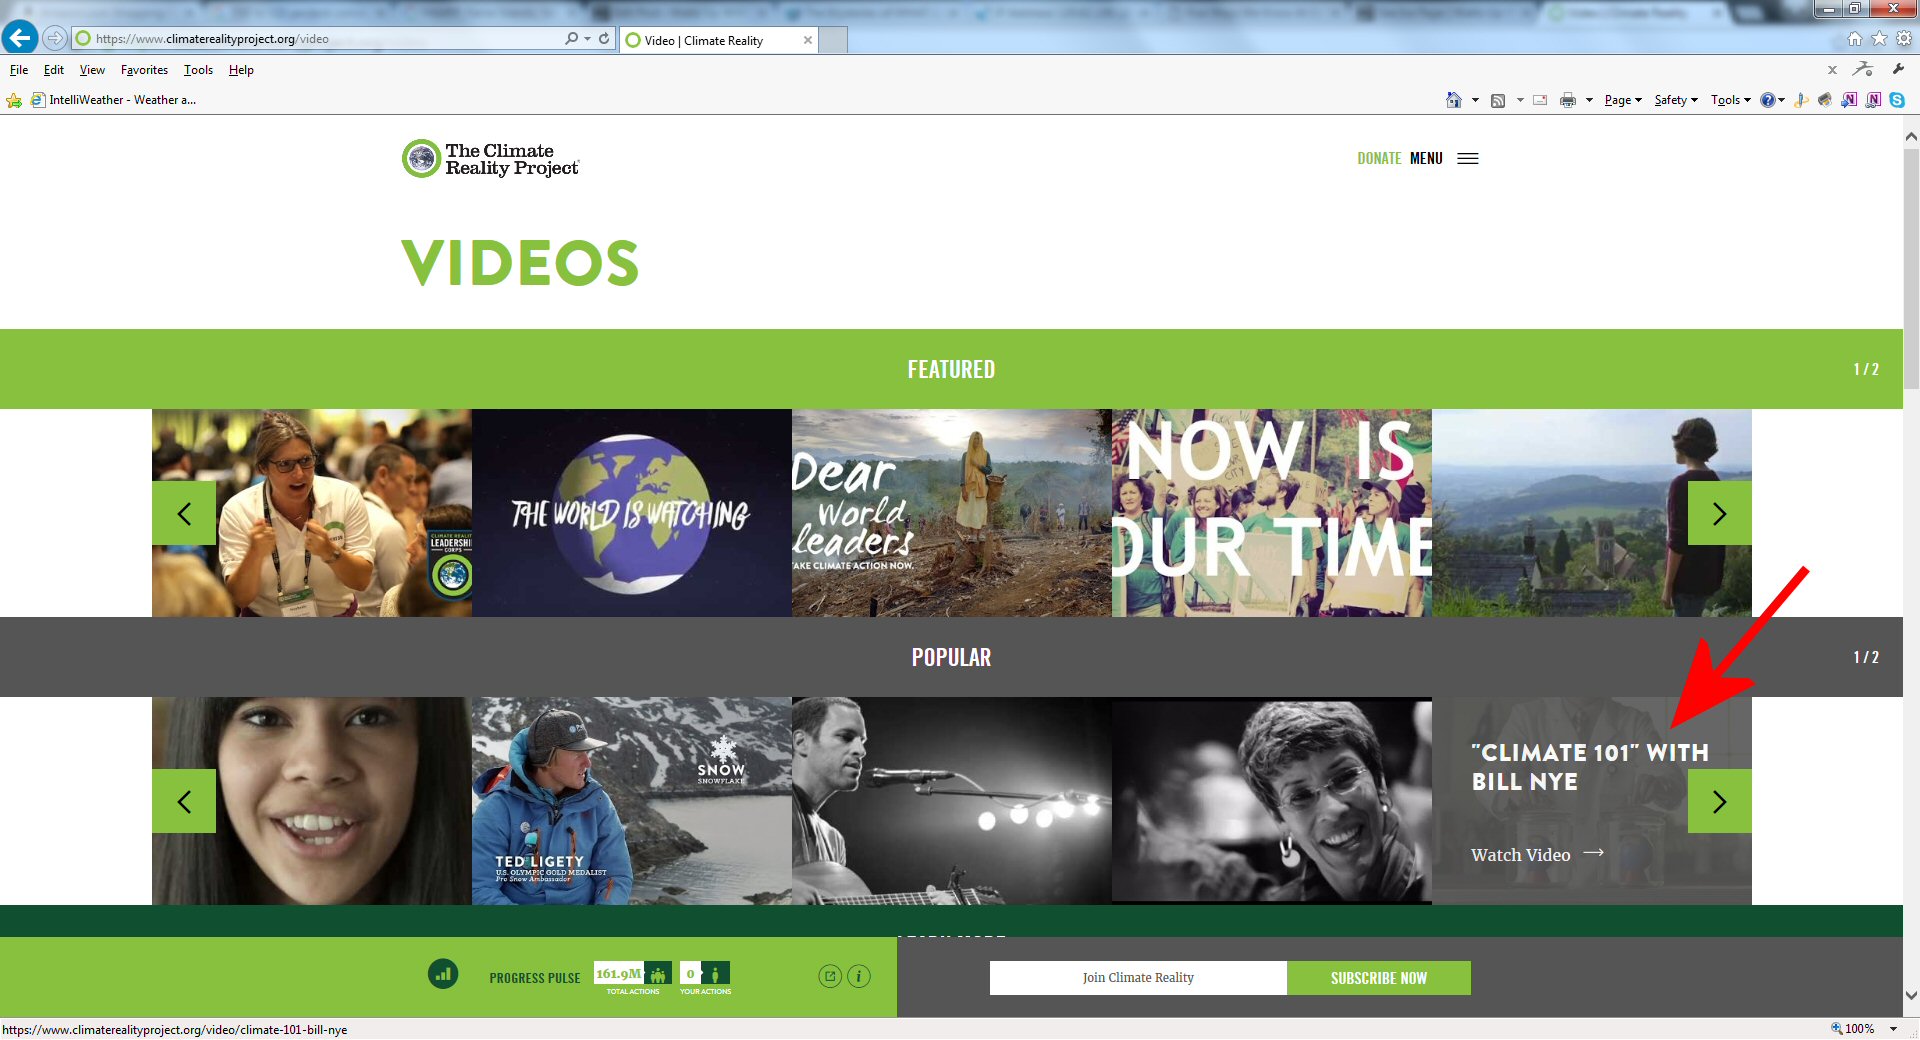This screenshot has width=1920, height=1040.
Task: Click the Skype icon in command bar
Action: click(1897, 100)
